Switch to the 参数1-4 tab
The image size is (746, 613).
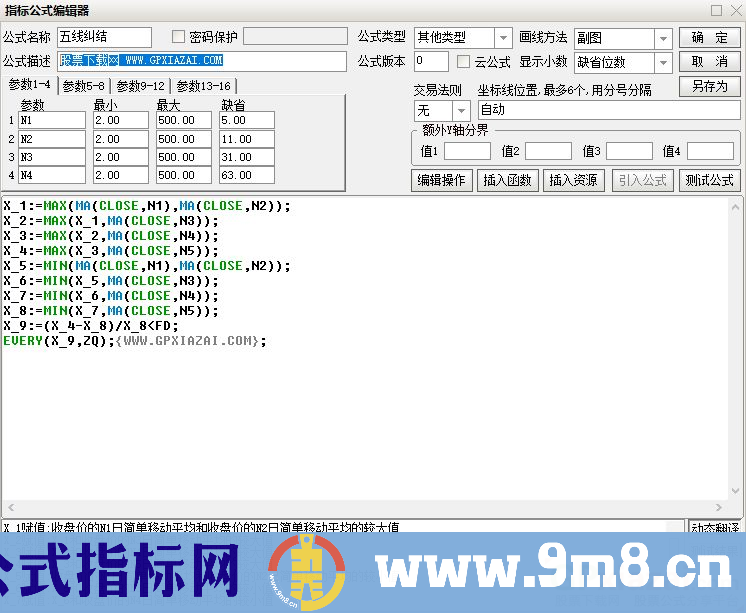click(29, 85)
